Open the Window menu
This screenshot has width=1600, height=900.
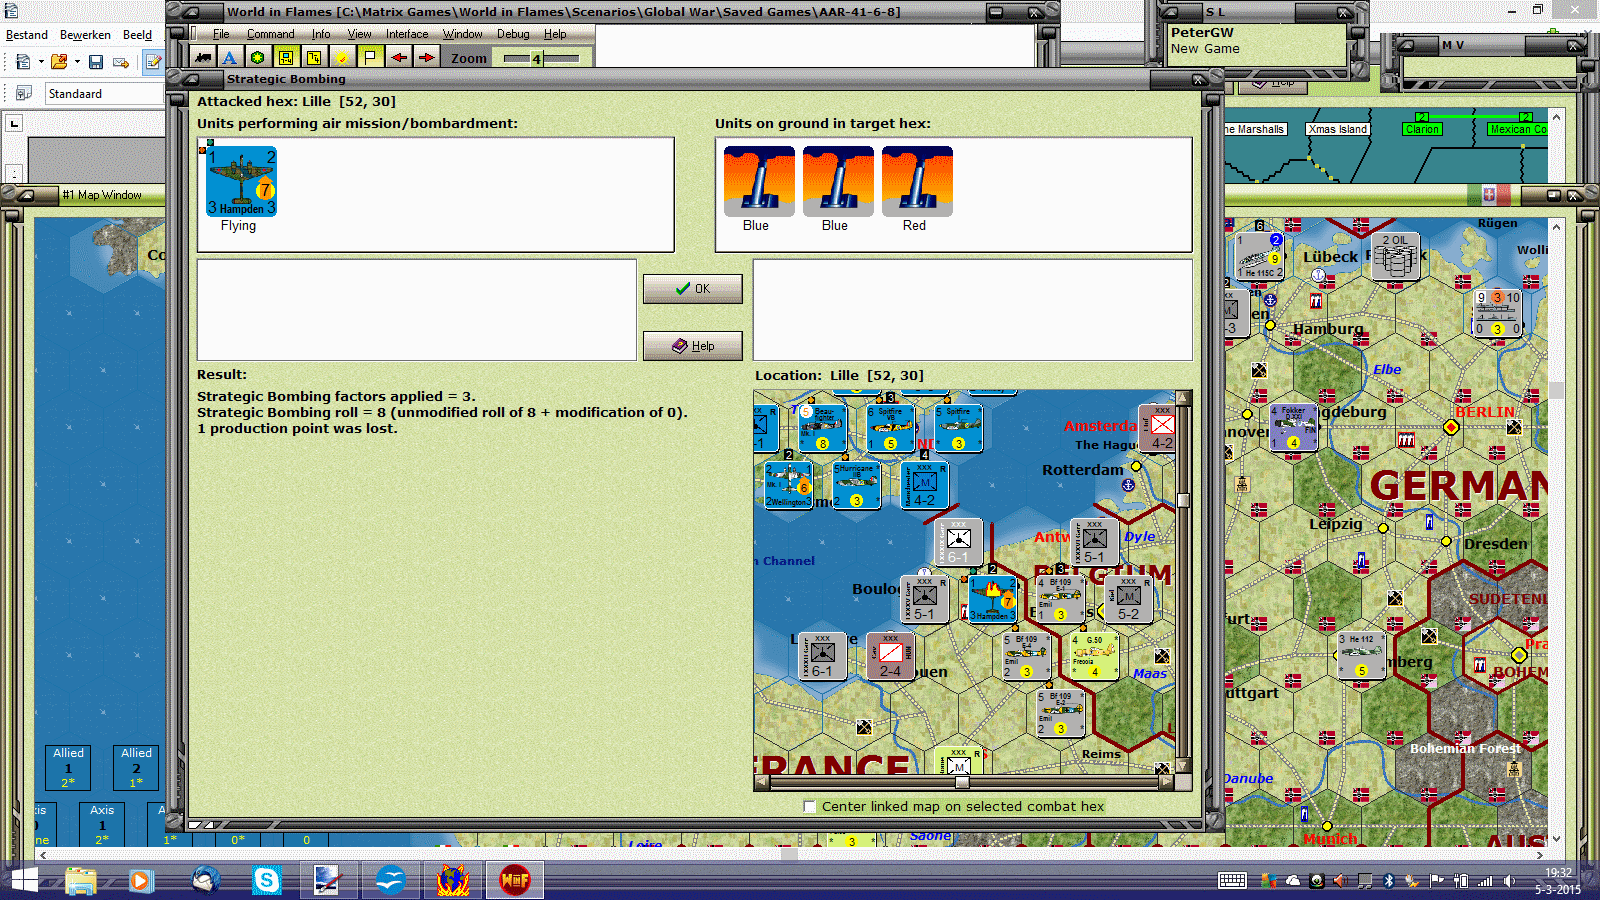pyautogui.click(x=463, y=34)
